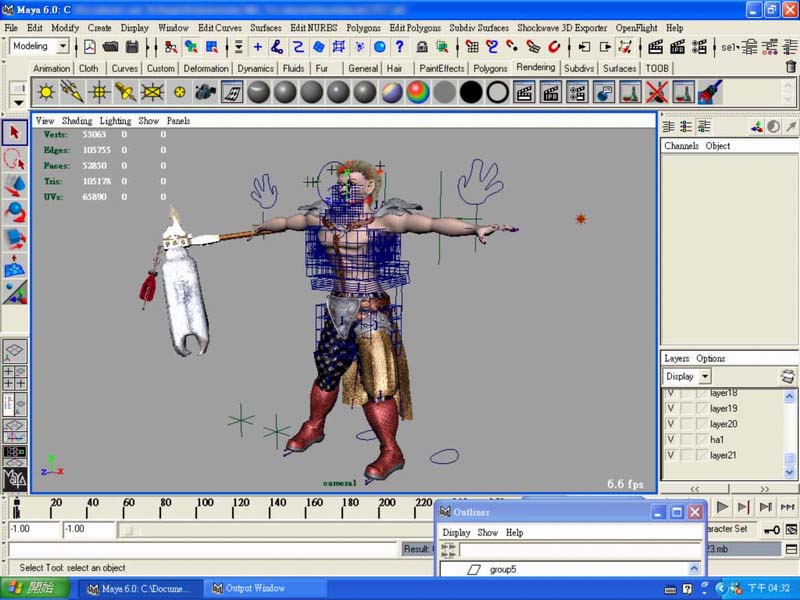Toggle the auto keyframe key button
The width and height of the screenshot is (800, 600).
tap(771, 530)
